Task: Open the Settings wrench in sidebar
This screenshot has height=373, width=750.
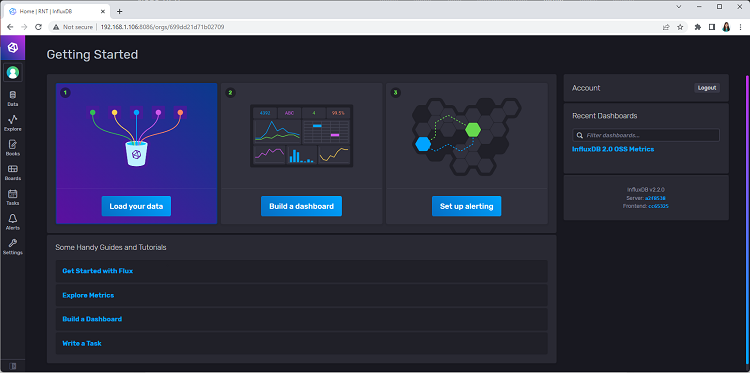Action: (x=13, y=247)
